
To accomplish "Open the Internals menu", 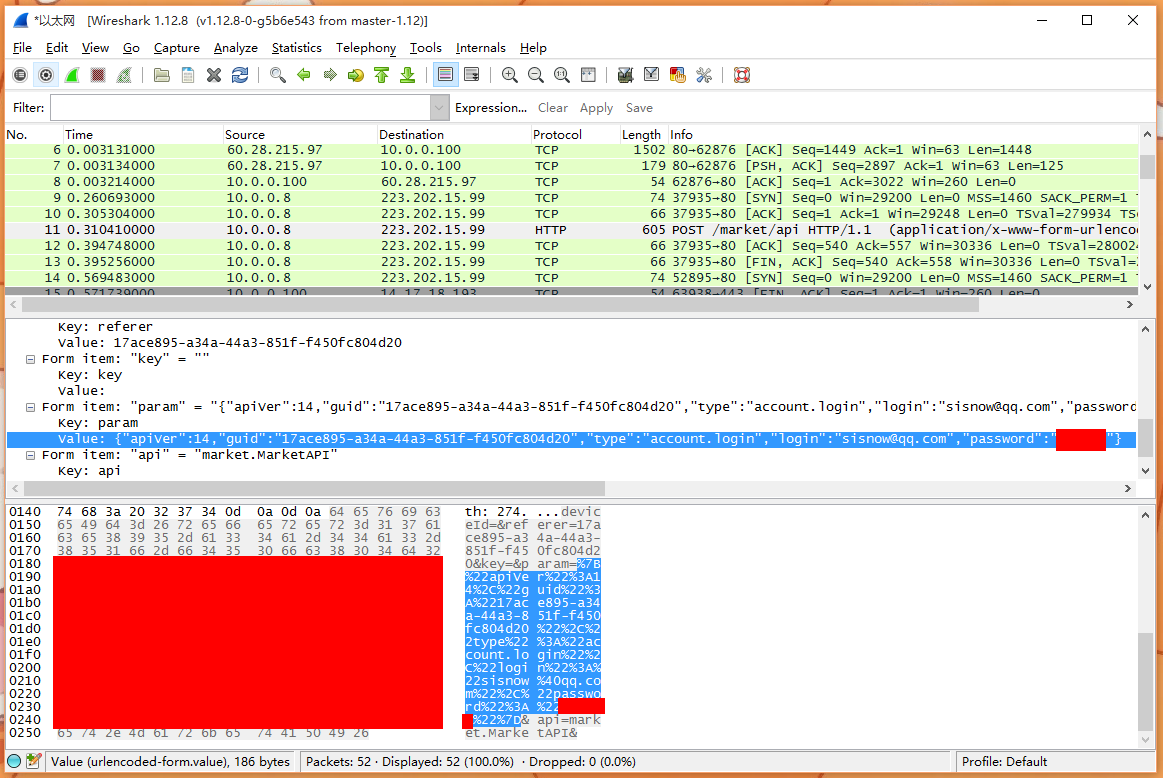I will click(x=480, y=47).
